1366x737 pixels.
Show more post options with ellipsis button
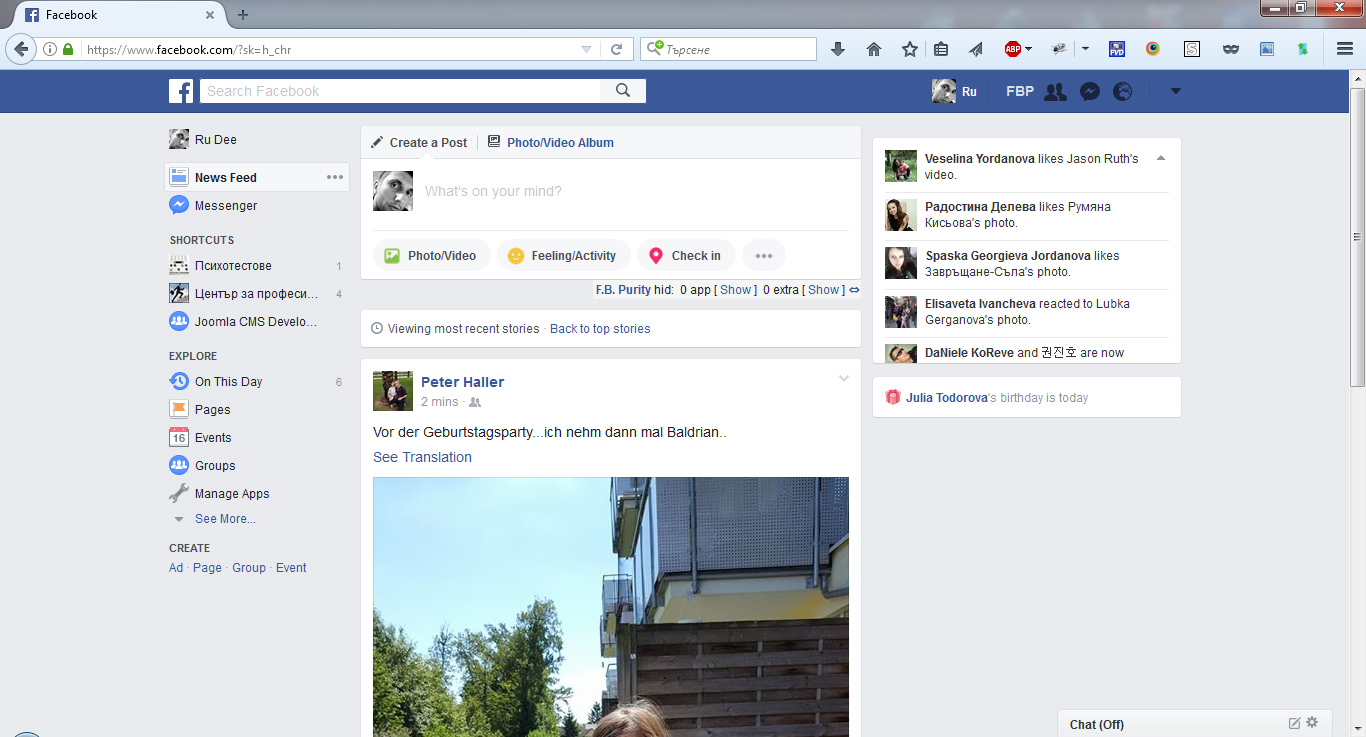click(764, 256)
